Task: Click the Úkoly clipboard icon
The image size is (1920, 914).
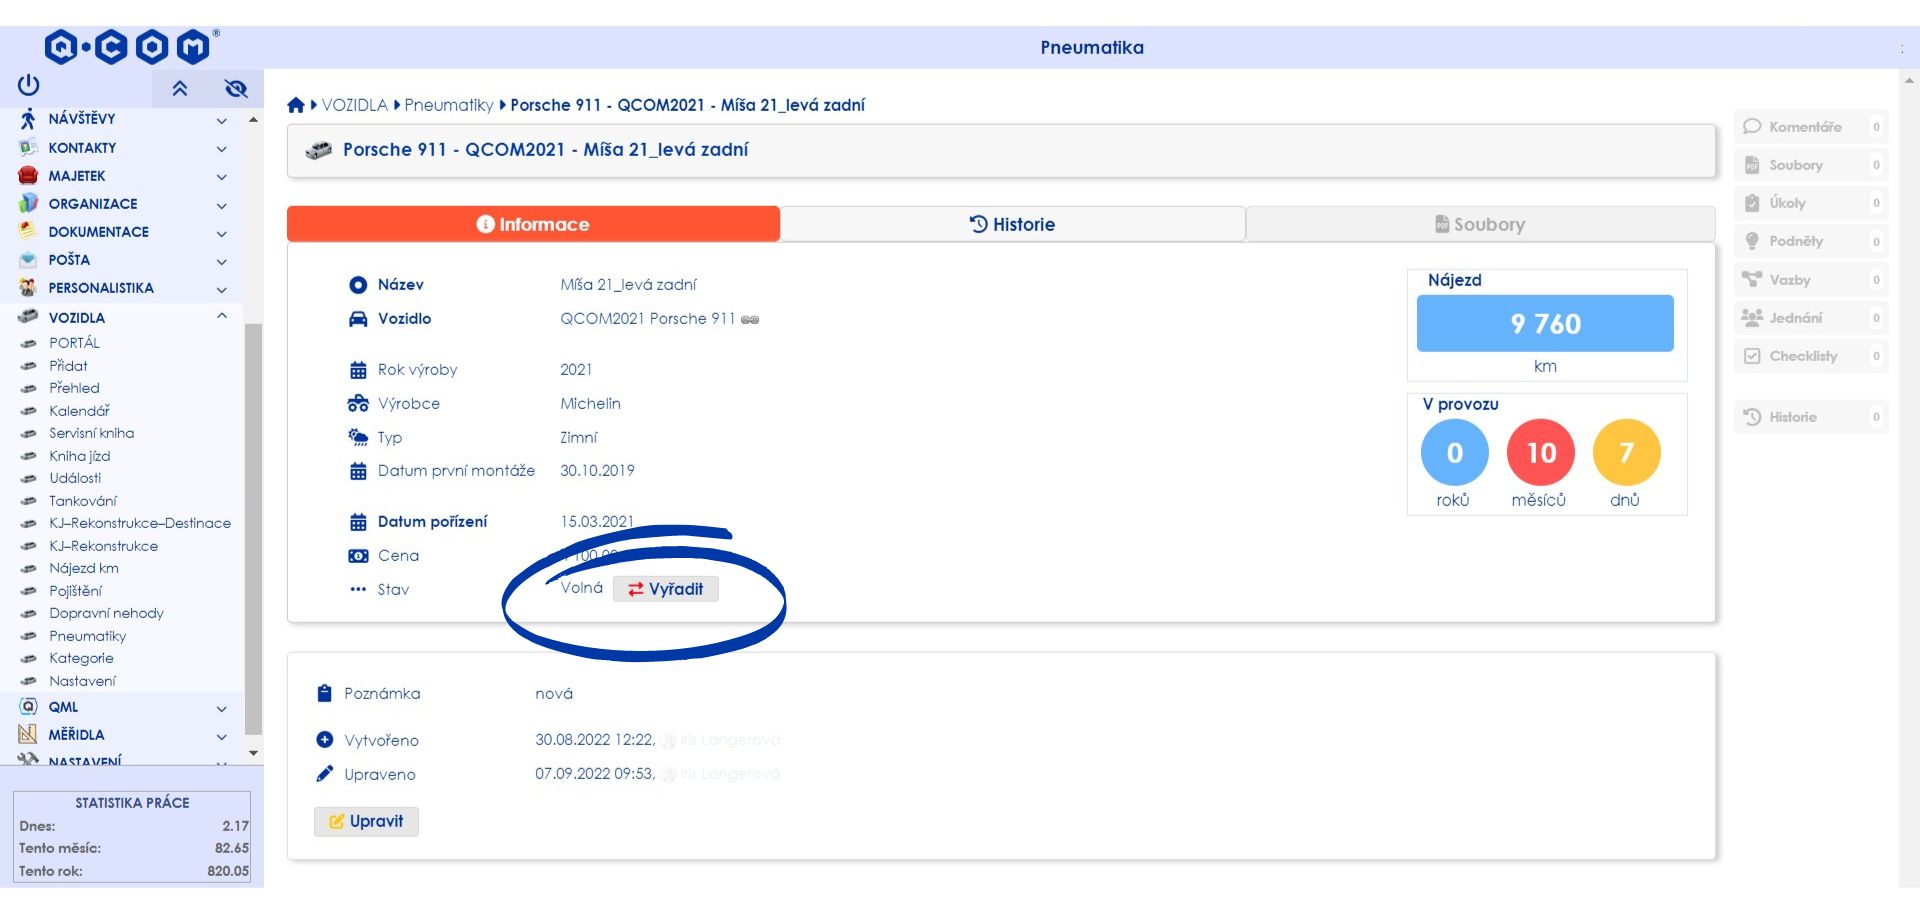Action: pyautogui.click(x=1752, y=203)
